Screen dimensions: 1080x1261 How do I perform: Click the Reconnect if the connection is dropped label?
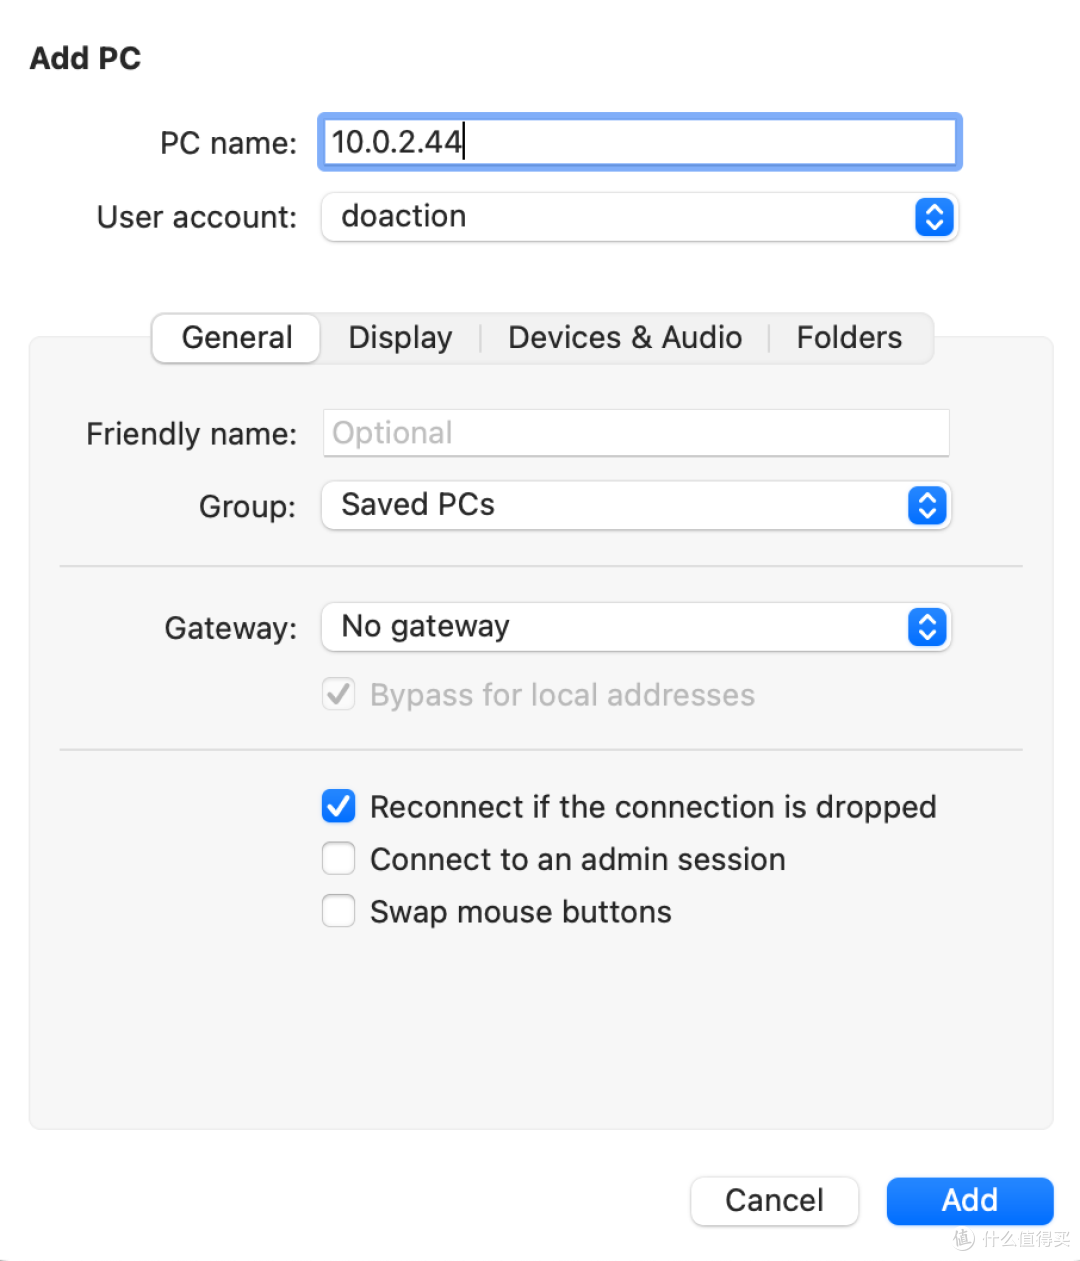(x=653, y=807)
